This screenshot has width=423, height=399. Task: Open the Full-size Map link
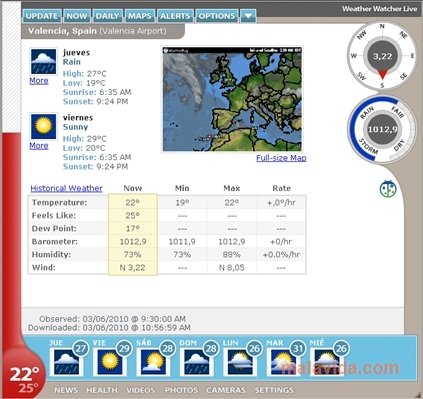pos(281,158)
